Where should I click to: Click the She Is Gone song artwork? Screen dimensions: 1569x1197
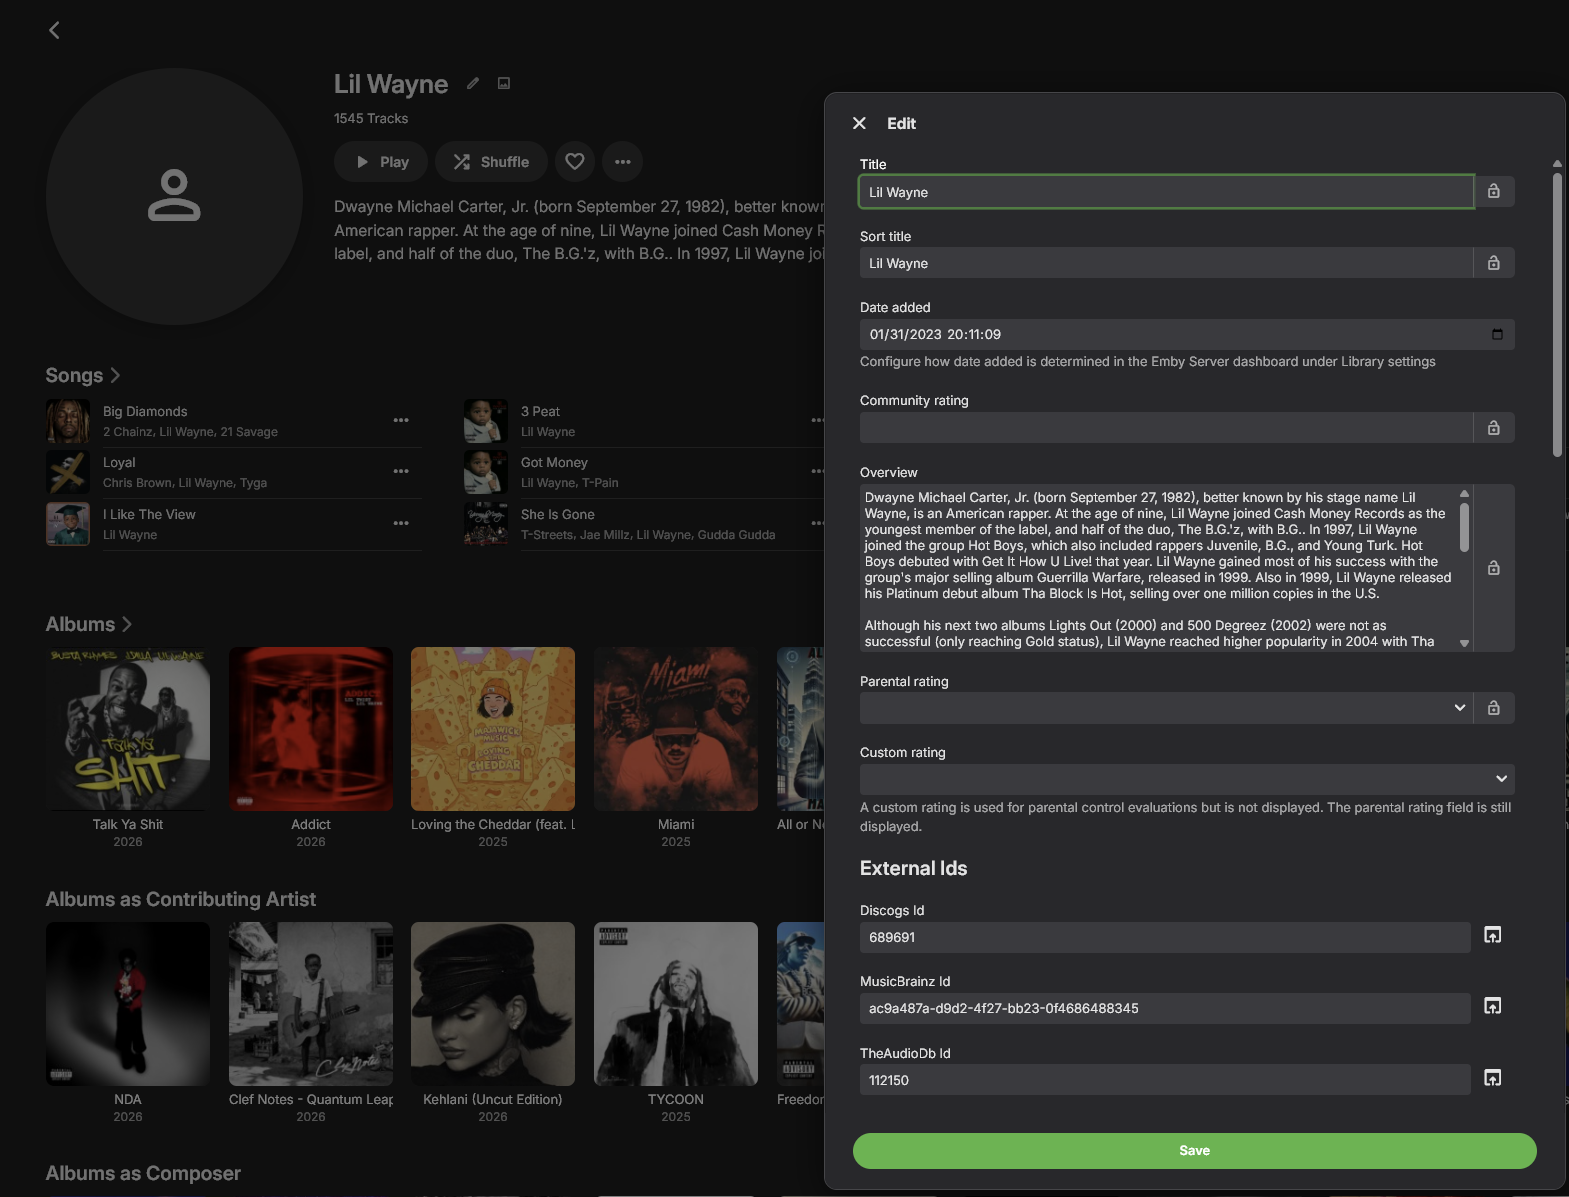pos(486,524)
